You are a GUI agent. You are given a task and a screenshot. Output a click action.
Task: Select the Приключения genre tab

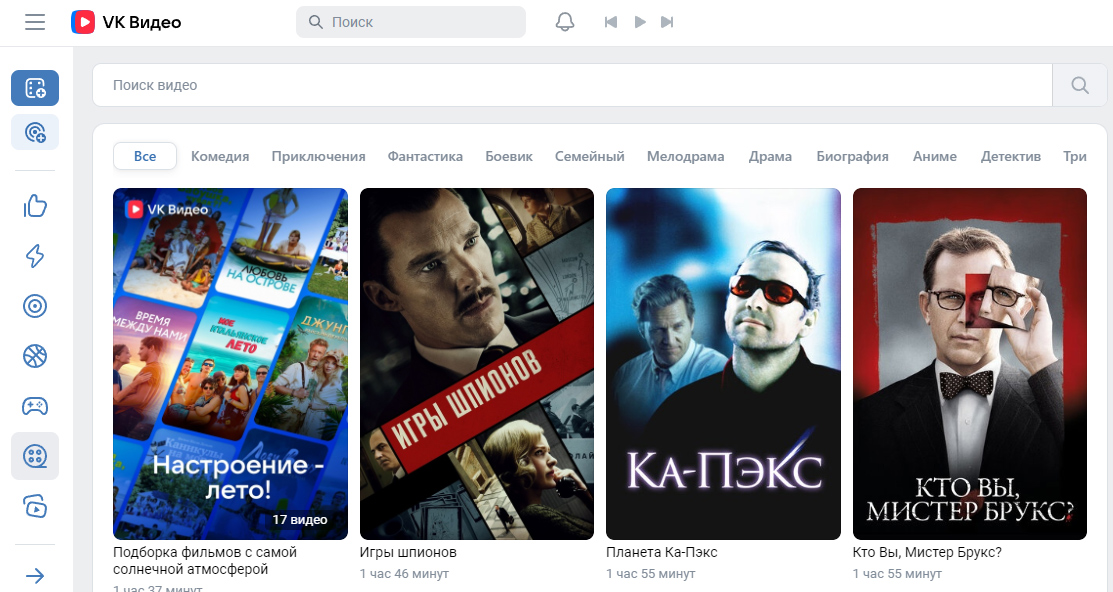[318, 156]
